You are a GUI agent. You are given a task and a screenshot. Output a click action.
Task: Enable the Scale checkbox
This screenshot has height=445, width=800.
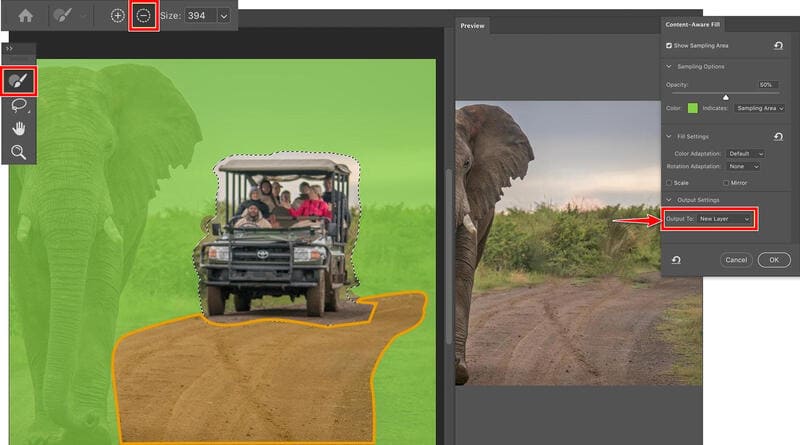pyautogui.click(x=669, y=183)
